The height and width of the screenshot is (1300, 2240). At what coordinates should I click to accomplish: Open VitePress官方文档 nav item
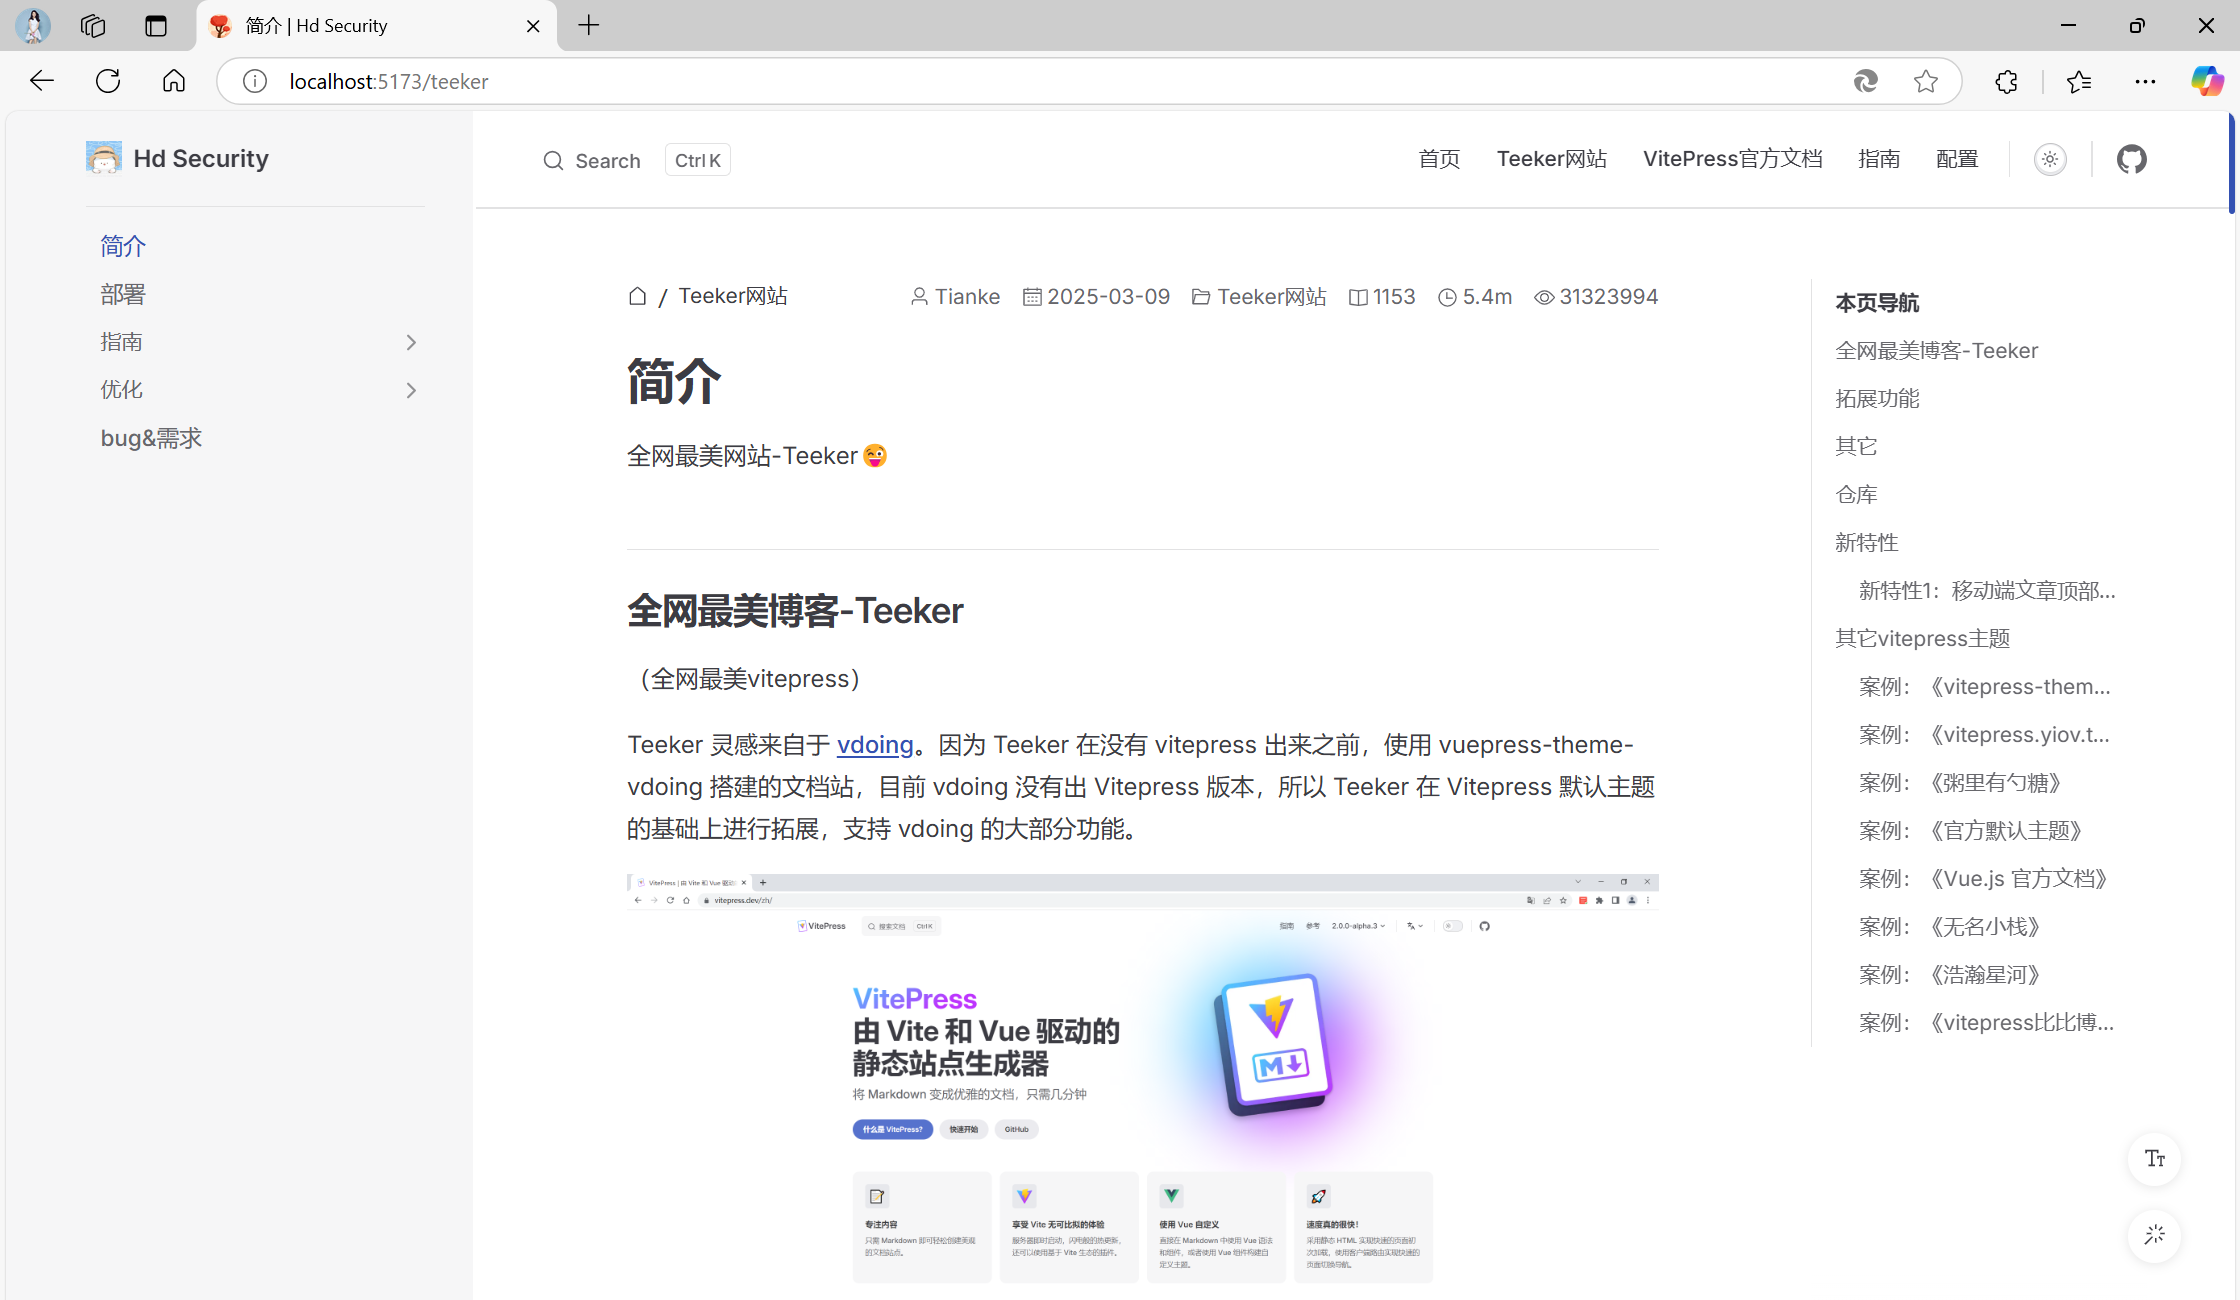tap(1732, 159)
